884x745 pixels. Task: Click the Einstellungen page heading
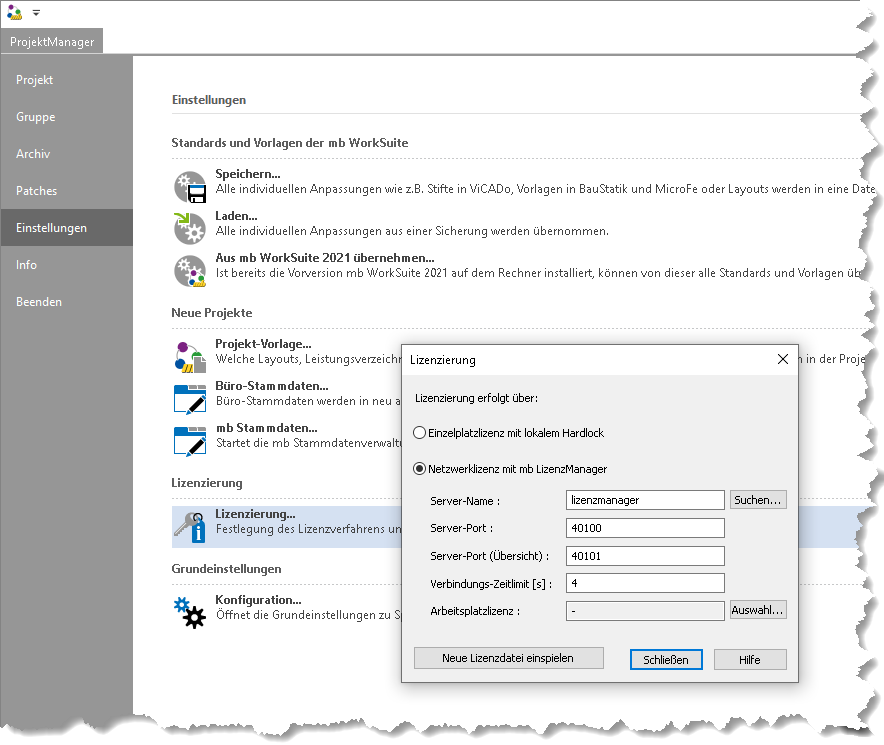coord(209,100)
